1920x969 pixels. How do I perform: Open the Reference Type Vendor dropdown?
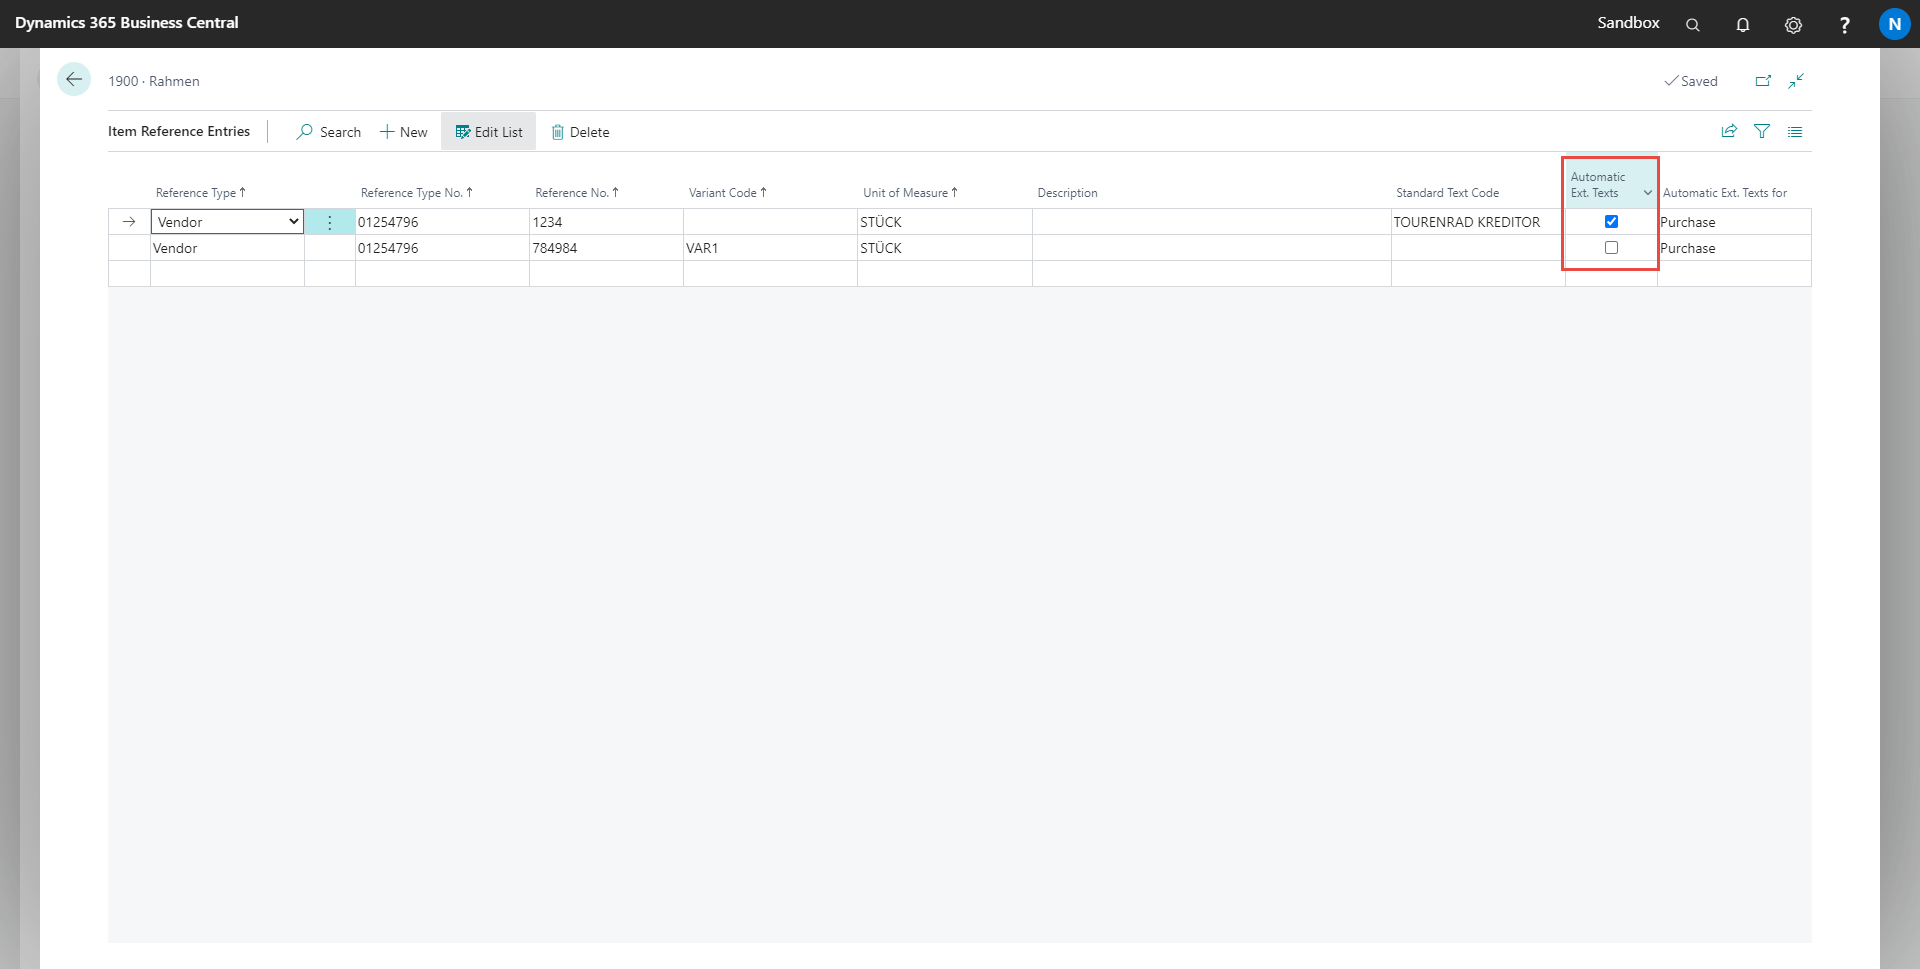pyautogui.click(x=227, y=222)
